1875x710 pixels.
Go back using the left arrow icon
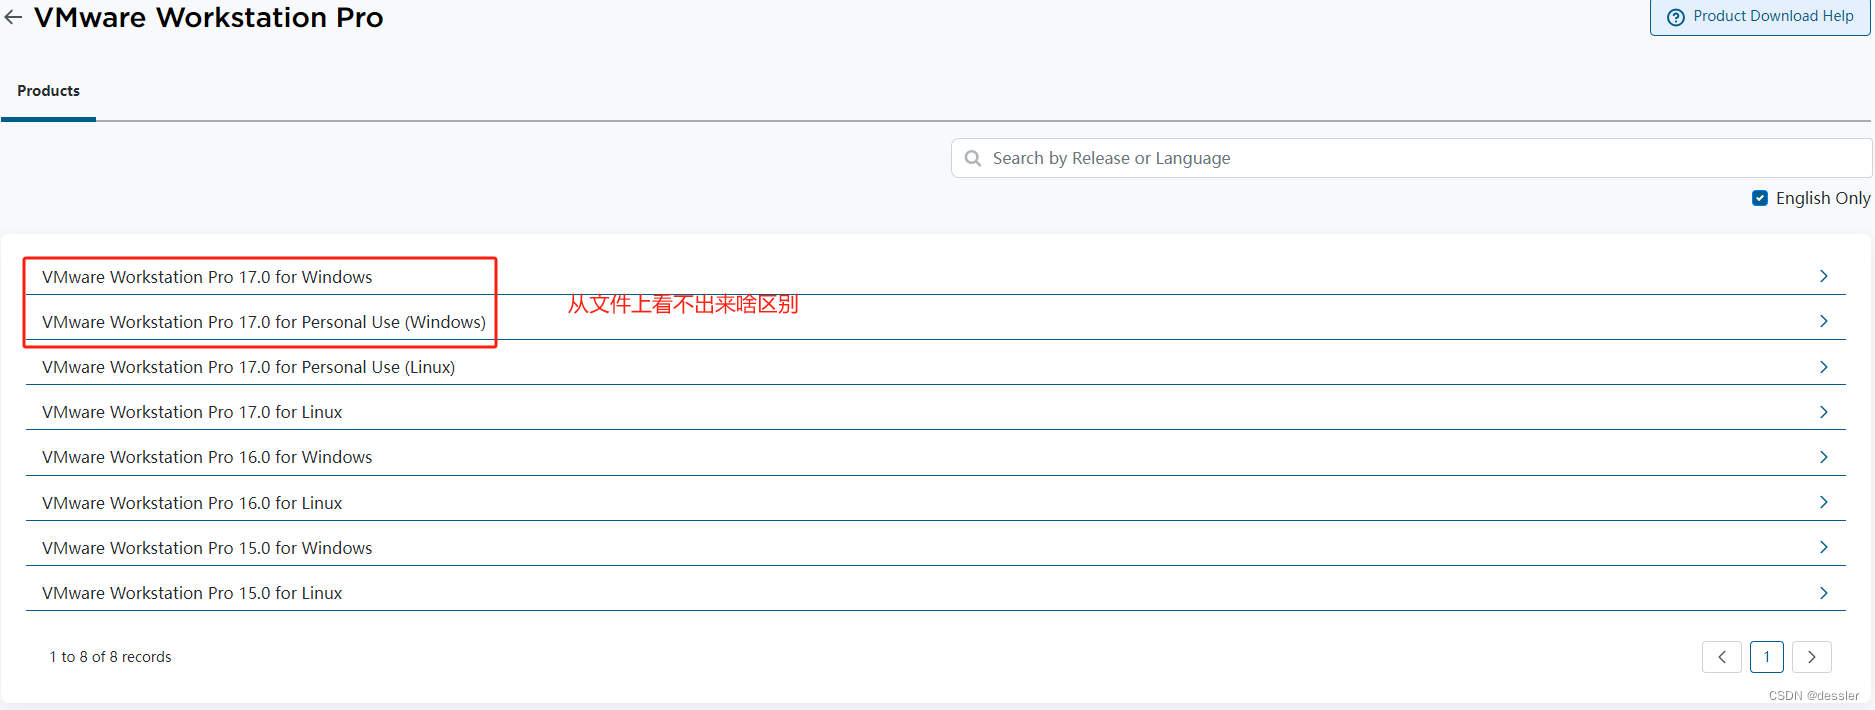click(x=13, y=17)
